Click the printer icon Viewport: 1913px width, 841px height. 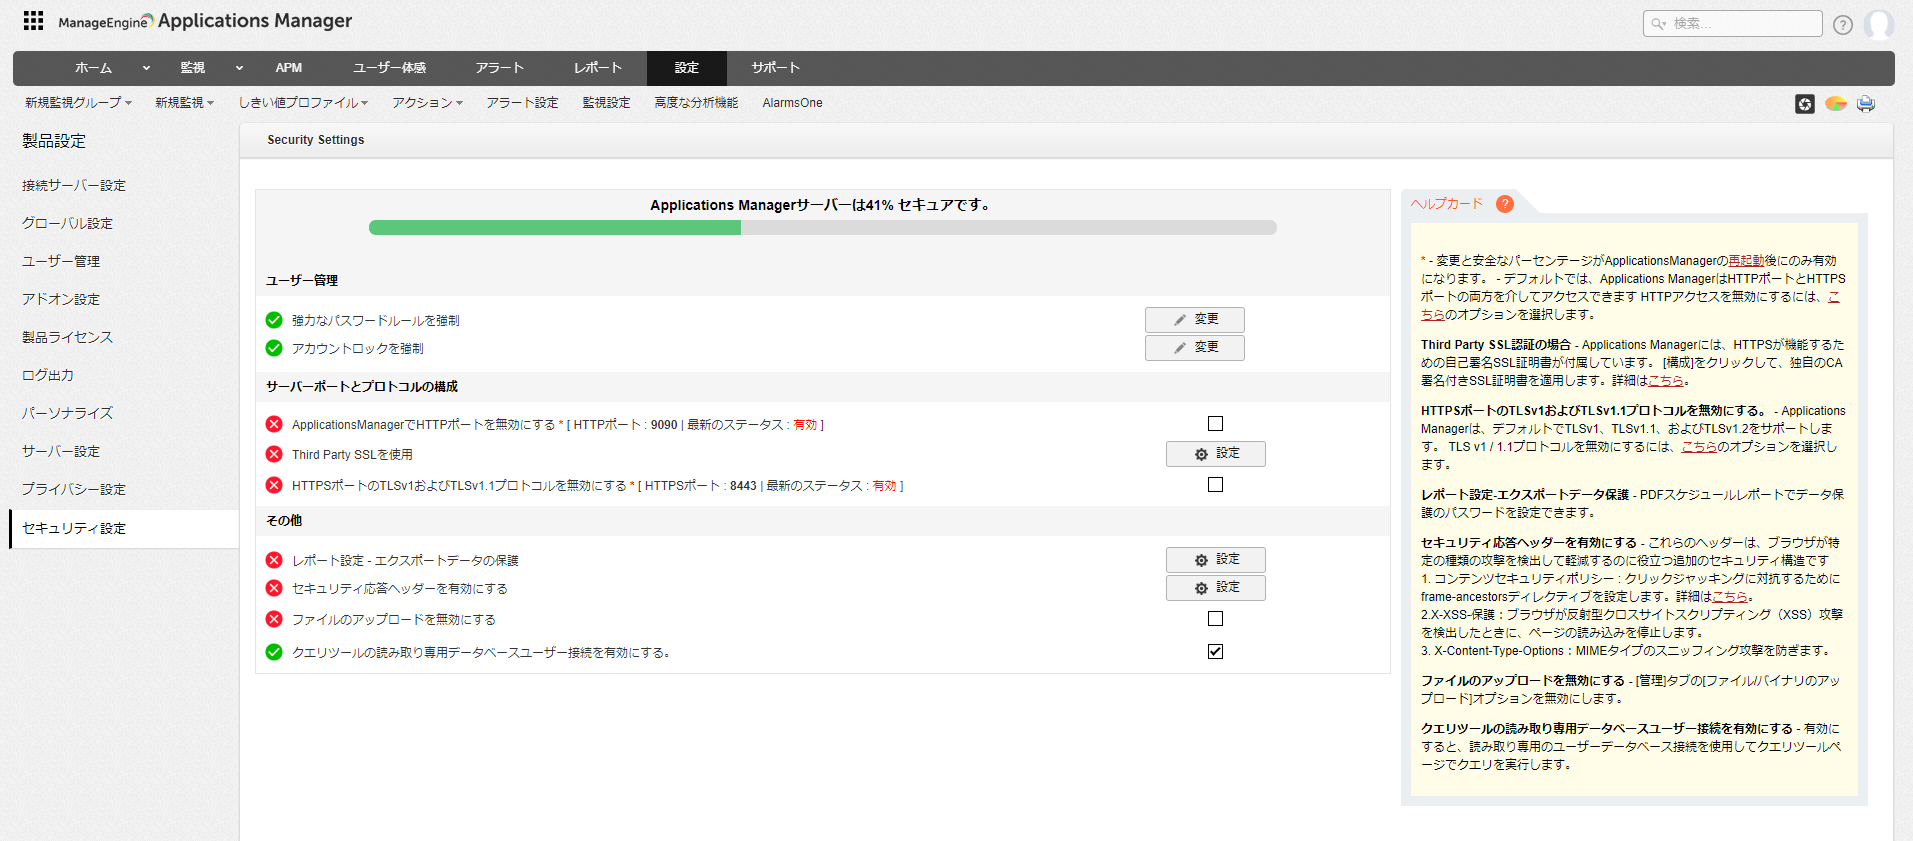[1865, 104]
